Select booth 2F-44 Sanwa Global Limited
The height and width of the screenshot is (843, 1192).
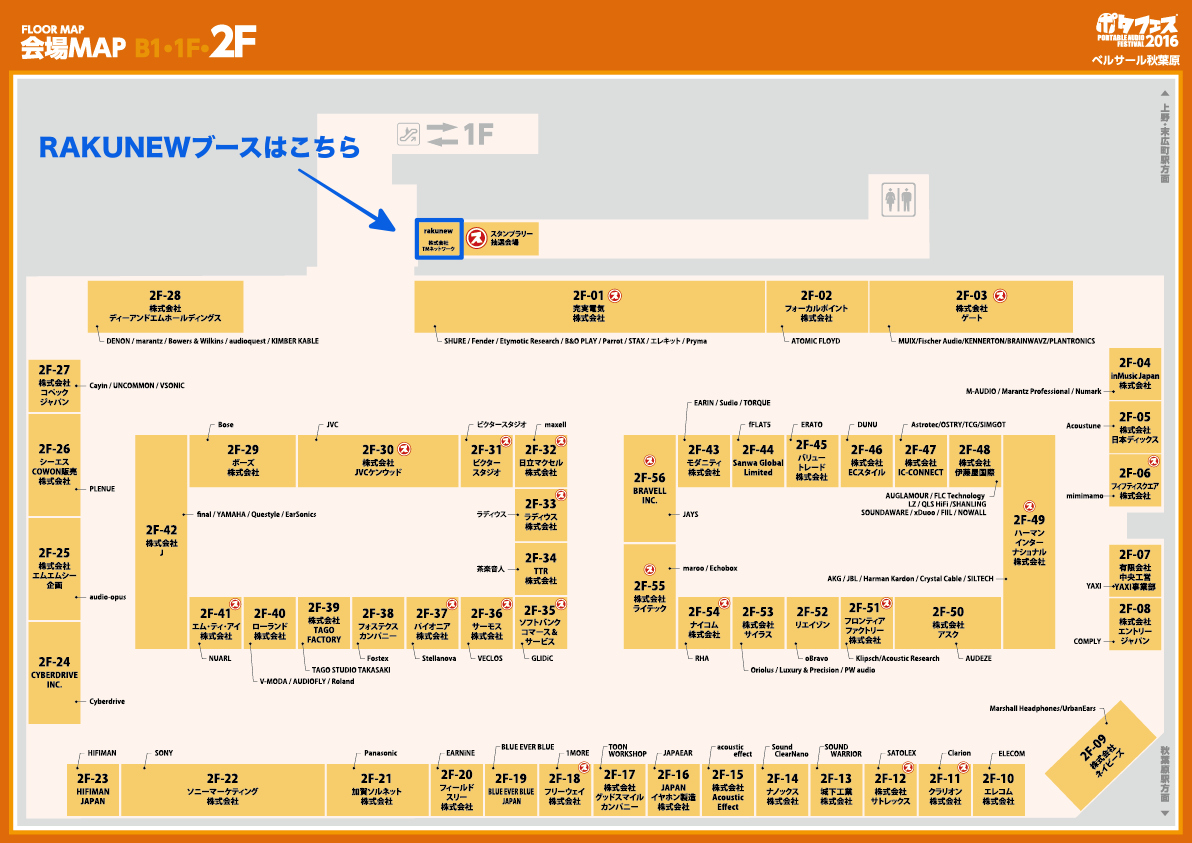click(758, 461)
